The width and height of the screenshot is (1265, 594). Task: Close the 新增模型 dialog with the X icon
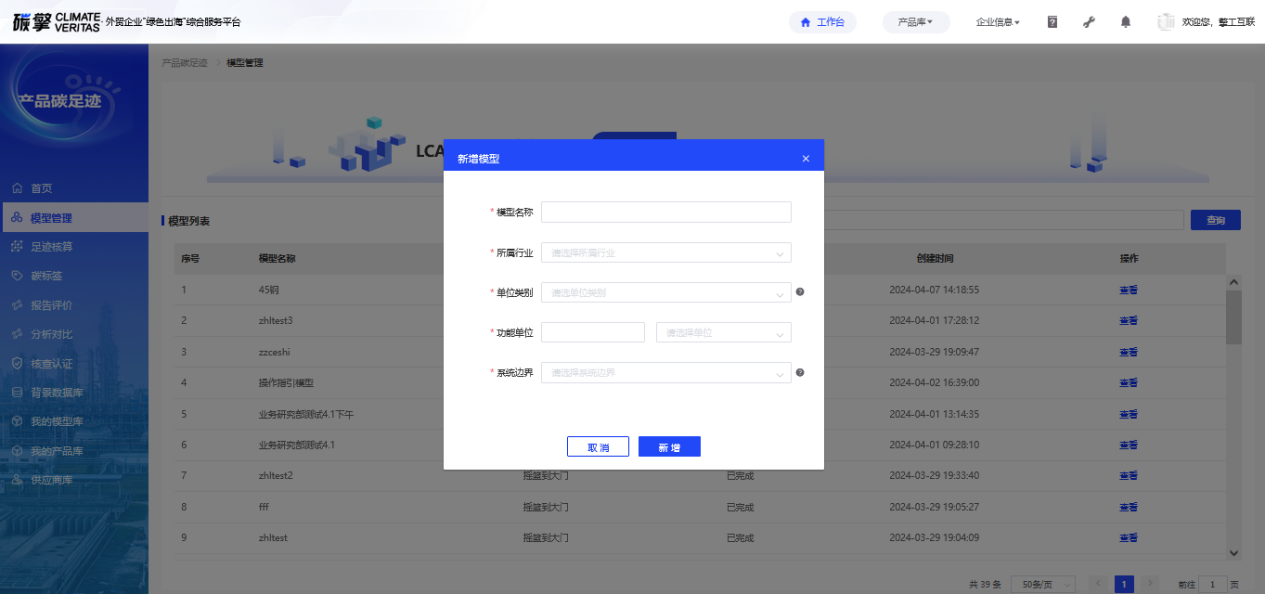(x=805, y=159)
